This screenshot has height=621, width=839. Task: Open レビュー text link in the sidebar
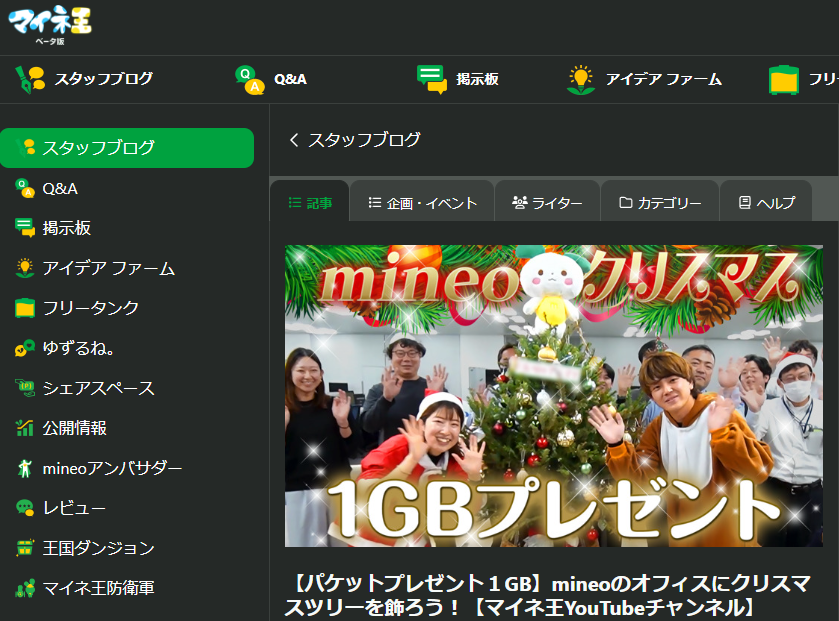74,508
